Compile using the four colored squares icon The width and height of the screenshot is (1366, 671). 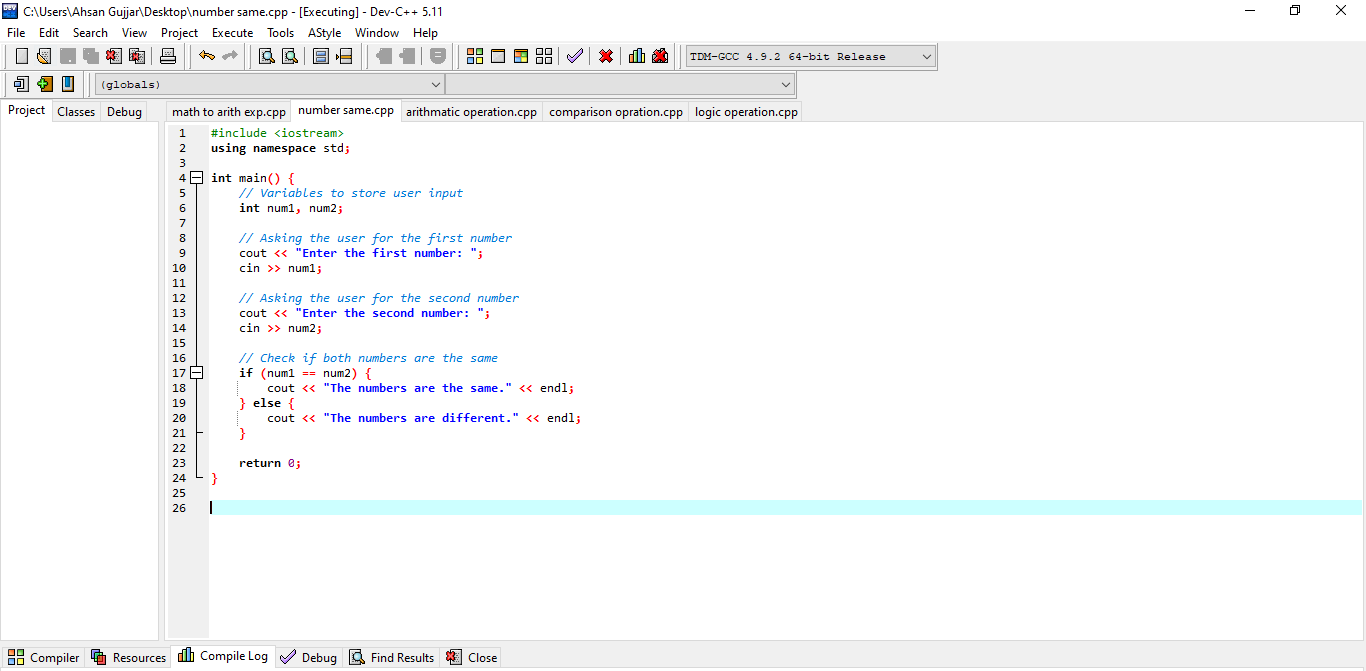pos(475,56)
